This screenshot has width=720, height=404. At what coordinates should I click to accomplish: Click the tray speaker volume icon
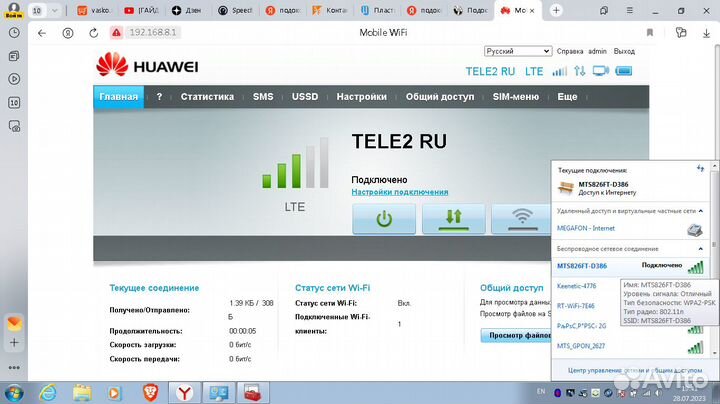(658, 393)
